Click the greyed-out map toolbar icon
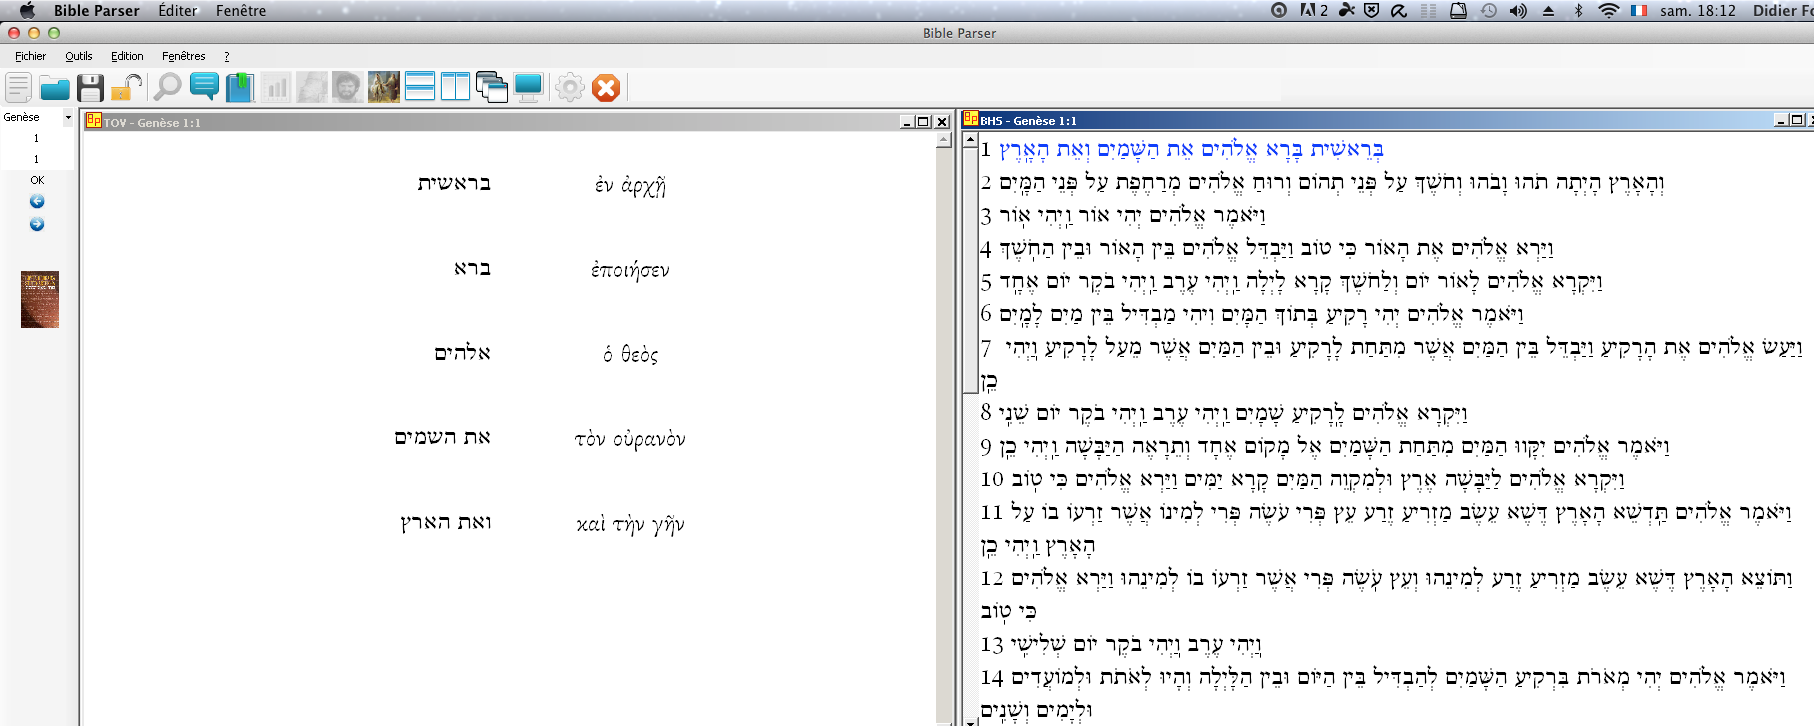This screenshot has height=726, width=1814. pyautogui.click(x=312, y=88)
